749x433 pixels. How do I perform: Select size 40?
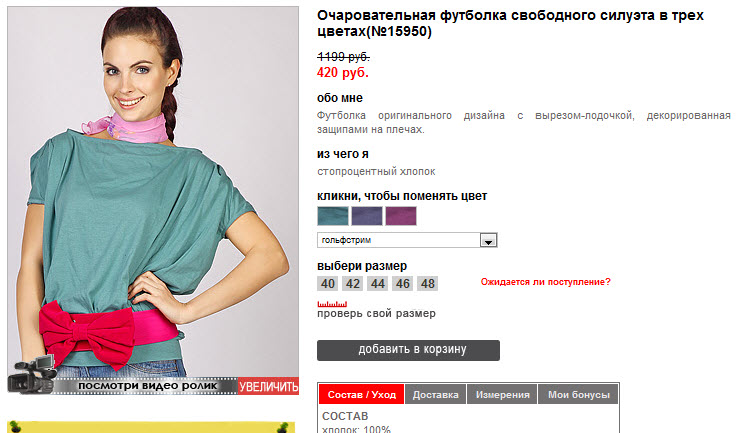tap(328, 284)
